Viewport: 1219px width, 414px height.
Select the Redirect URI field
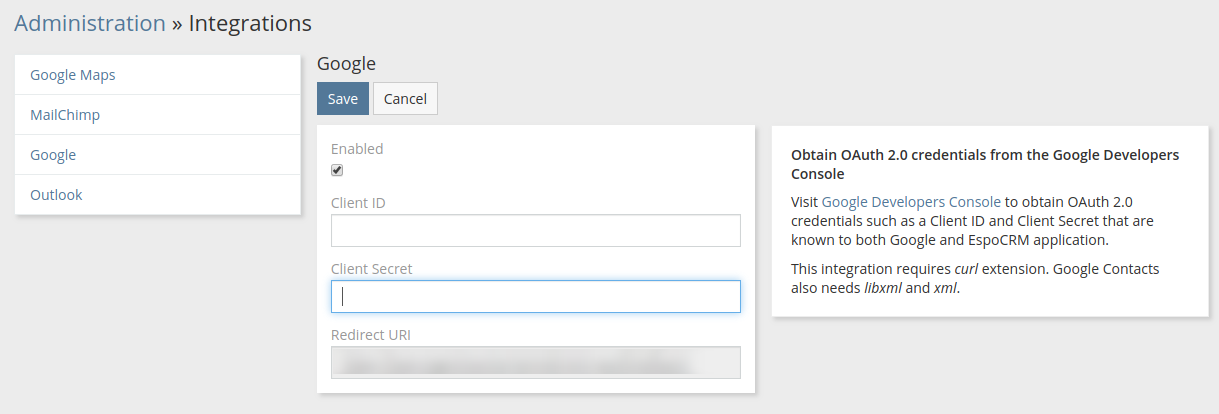(536, 363)
